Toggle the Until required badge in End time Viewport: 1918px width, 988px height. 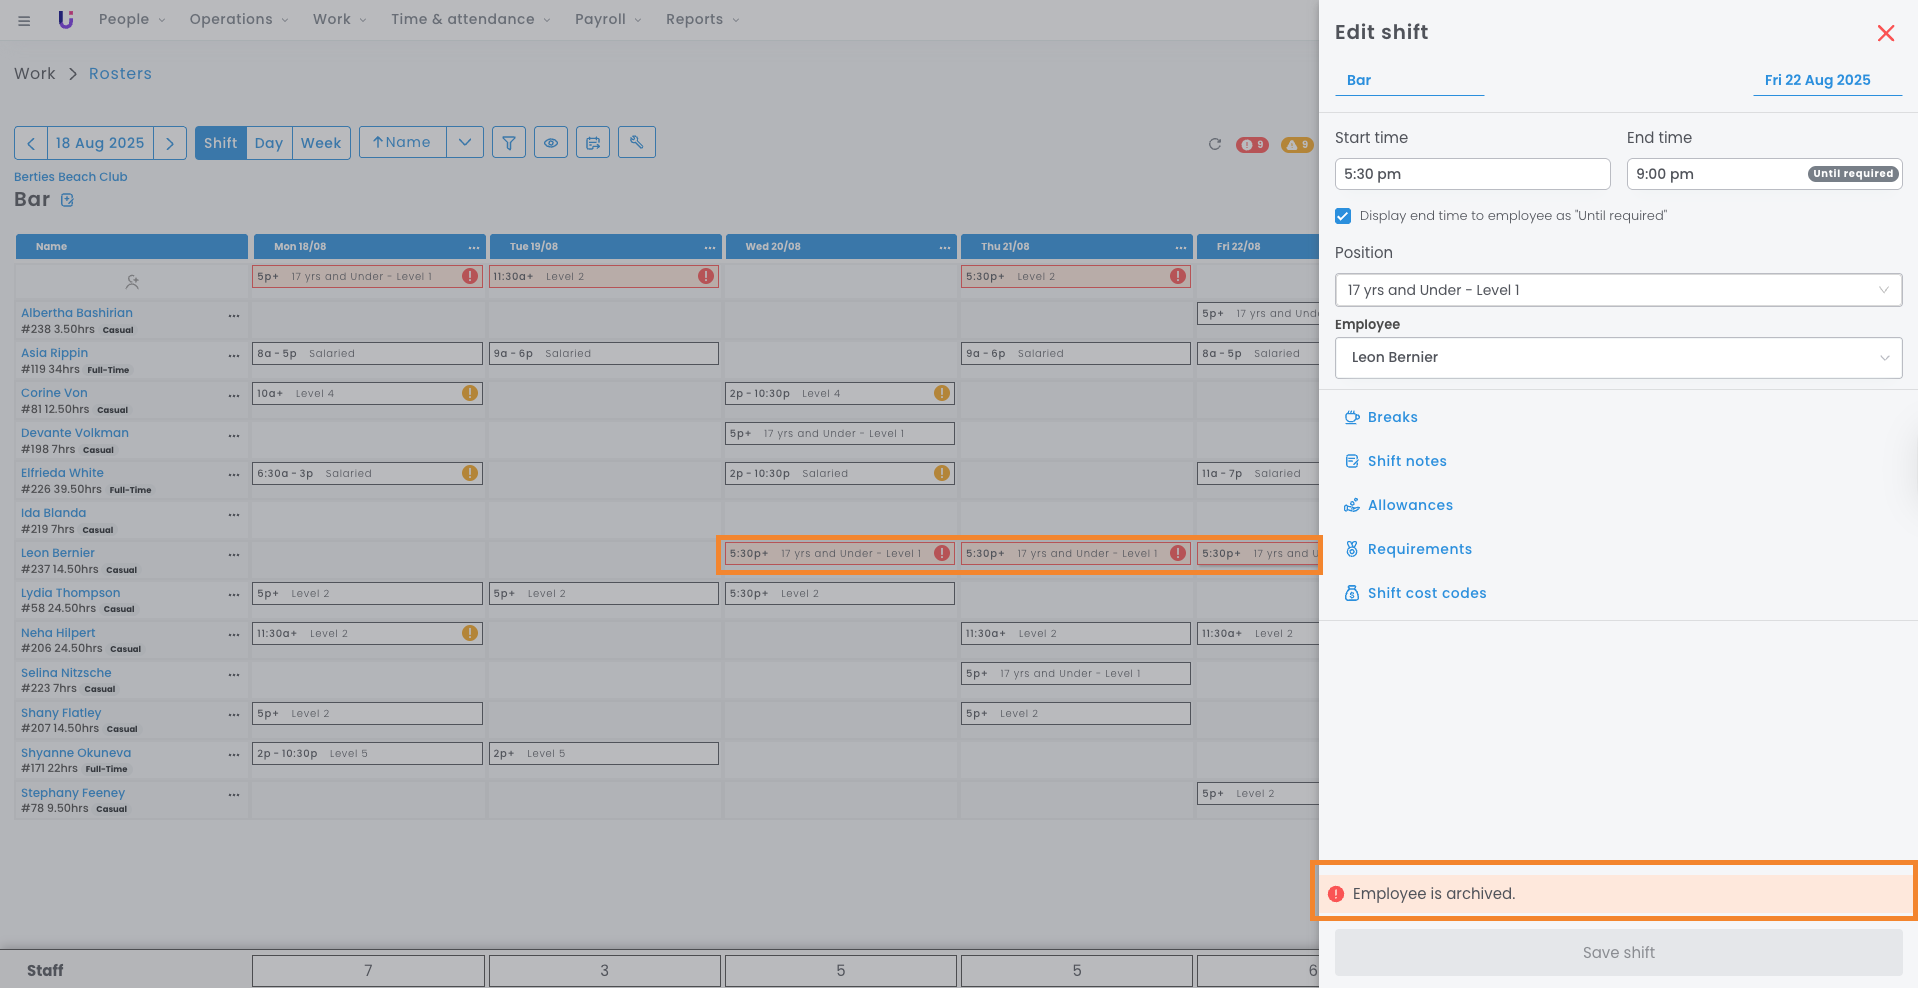tap(1853, 174)
